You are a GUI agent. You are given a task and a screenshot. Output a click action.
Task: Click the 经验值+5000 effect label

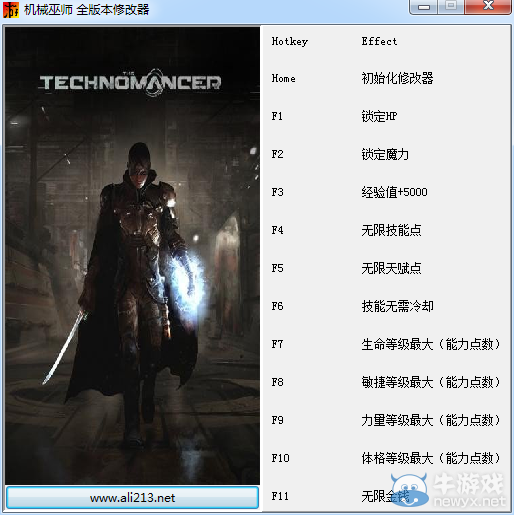point(394,192)
